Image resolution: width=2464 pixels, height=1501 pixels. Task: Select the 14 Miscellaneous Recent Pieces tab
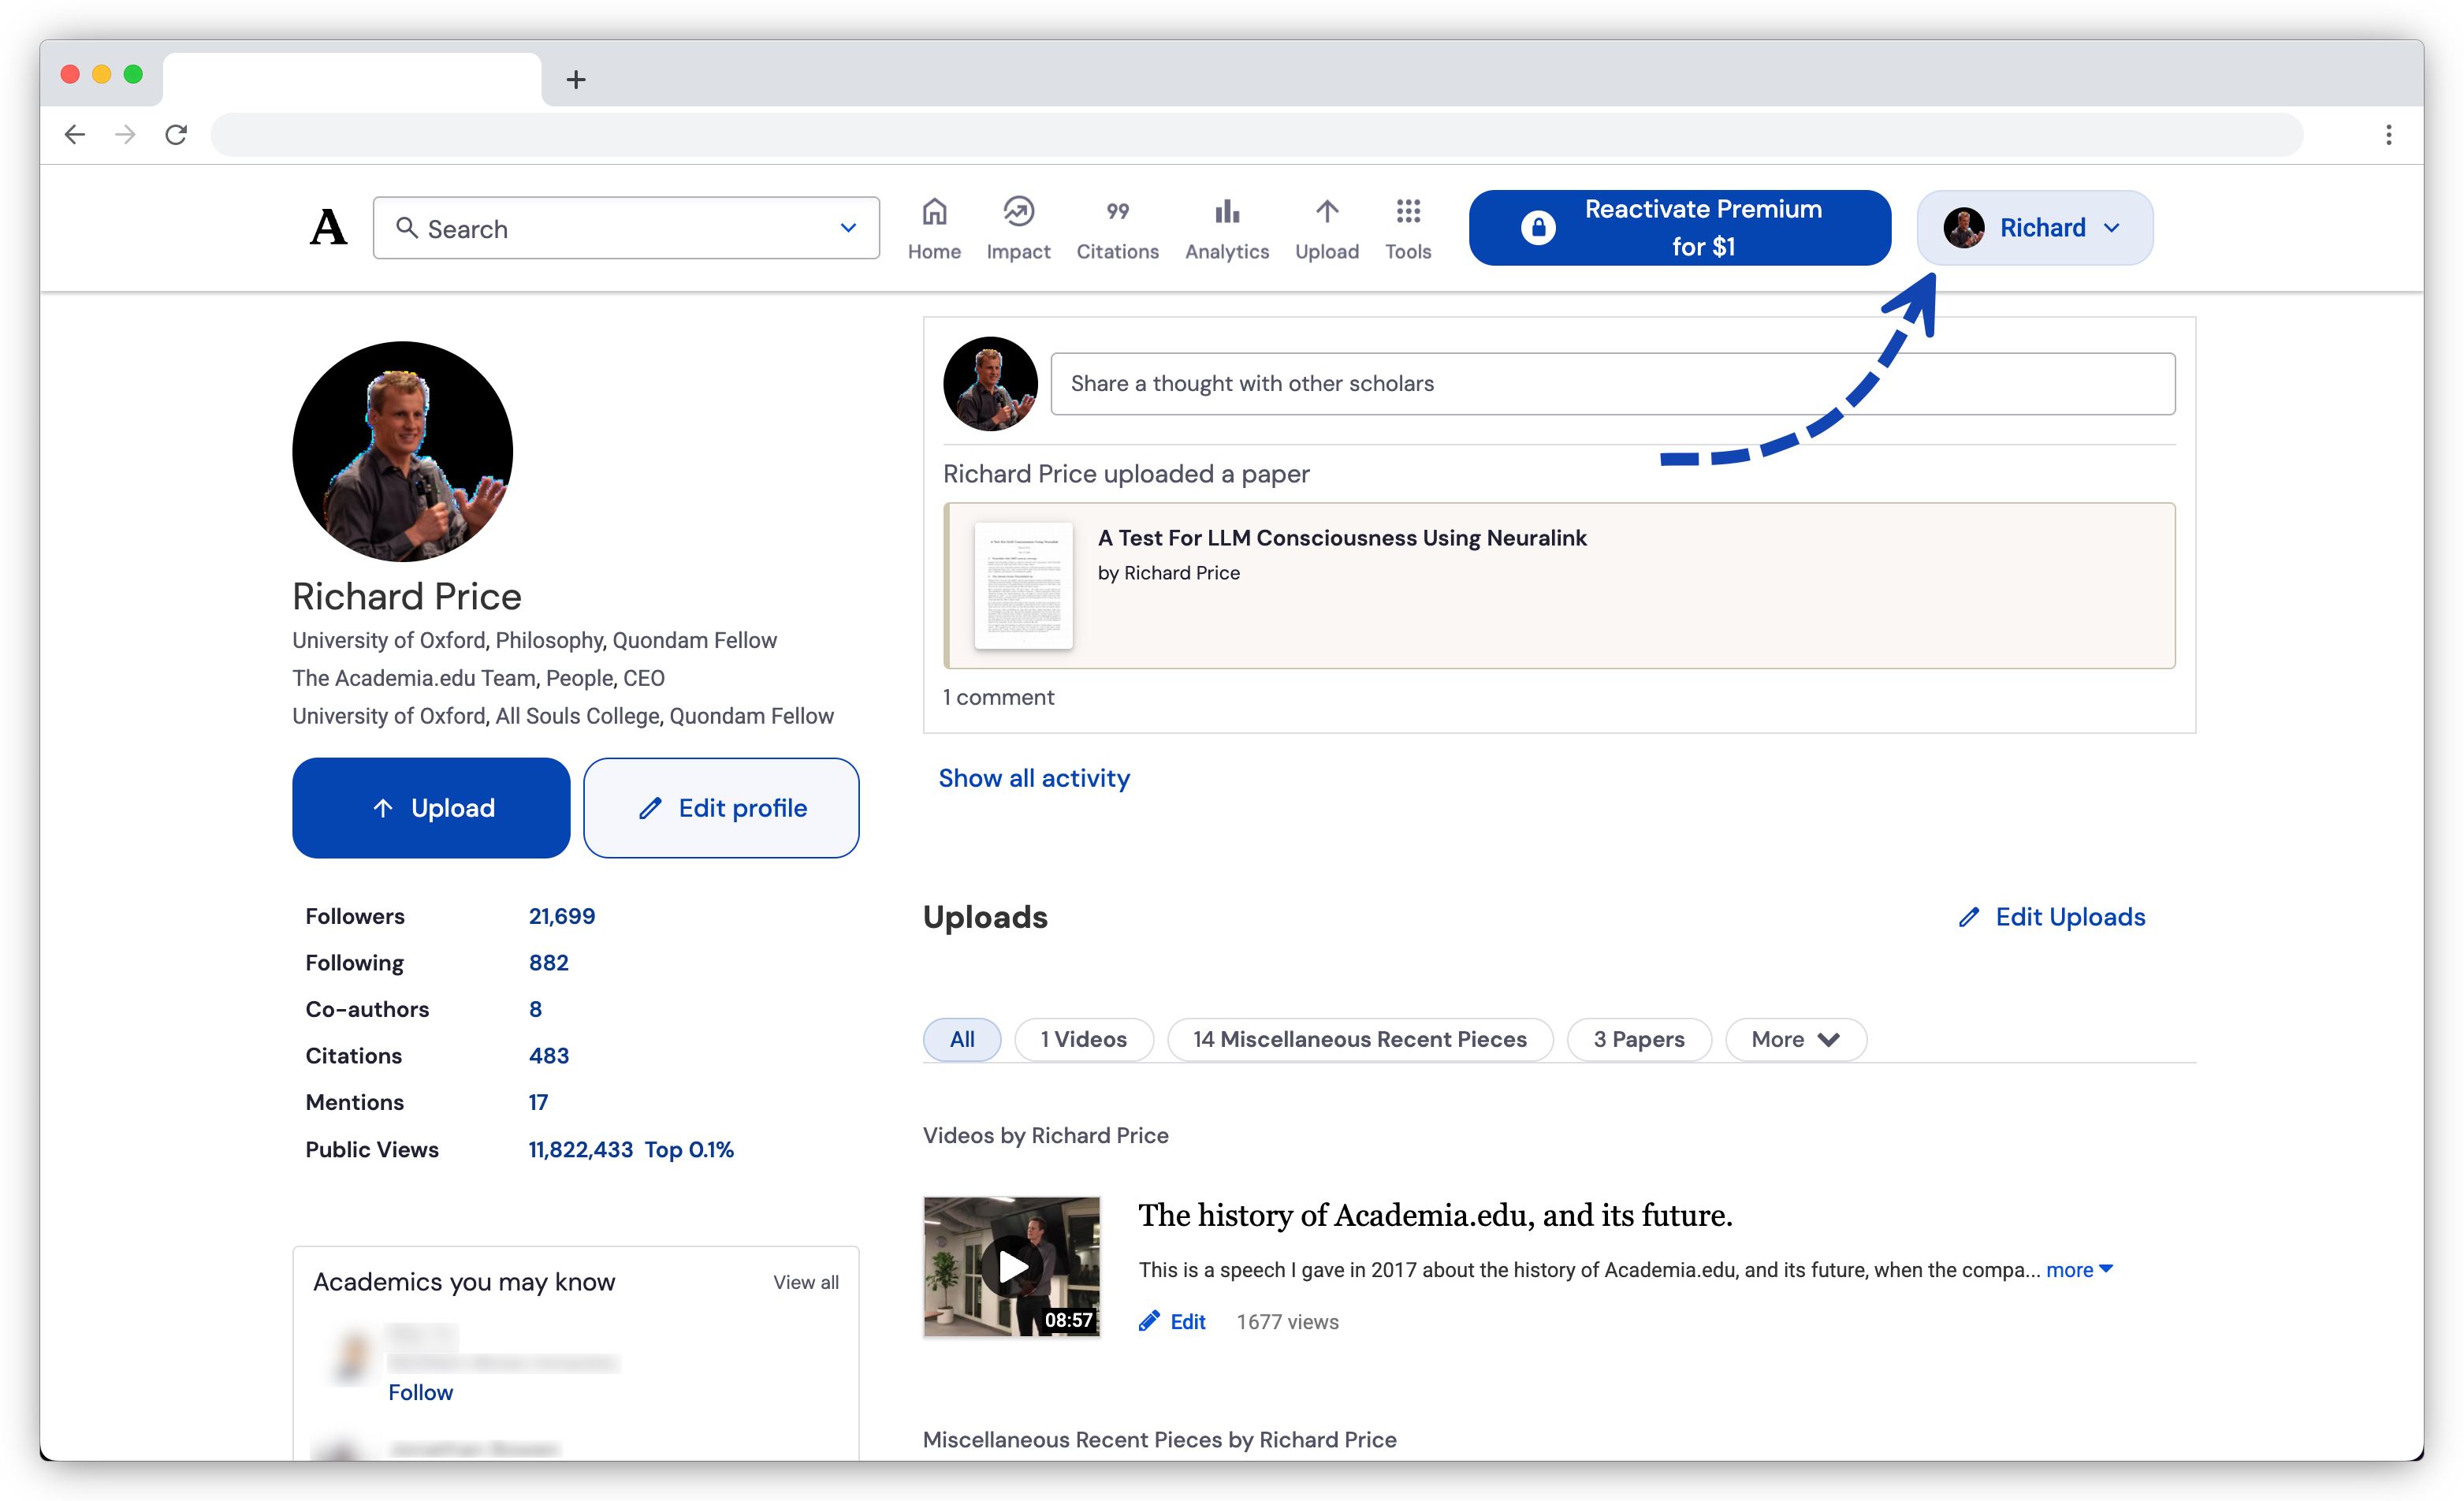1359,1039
